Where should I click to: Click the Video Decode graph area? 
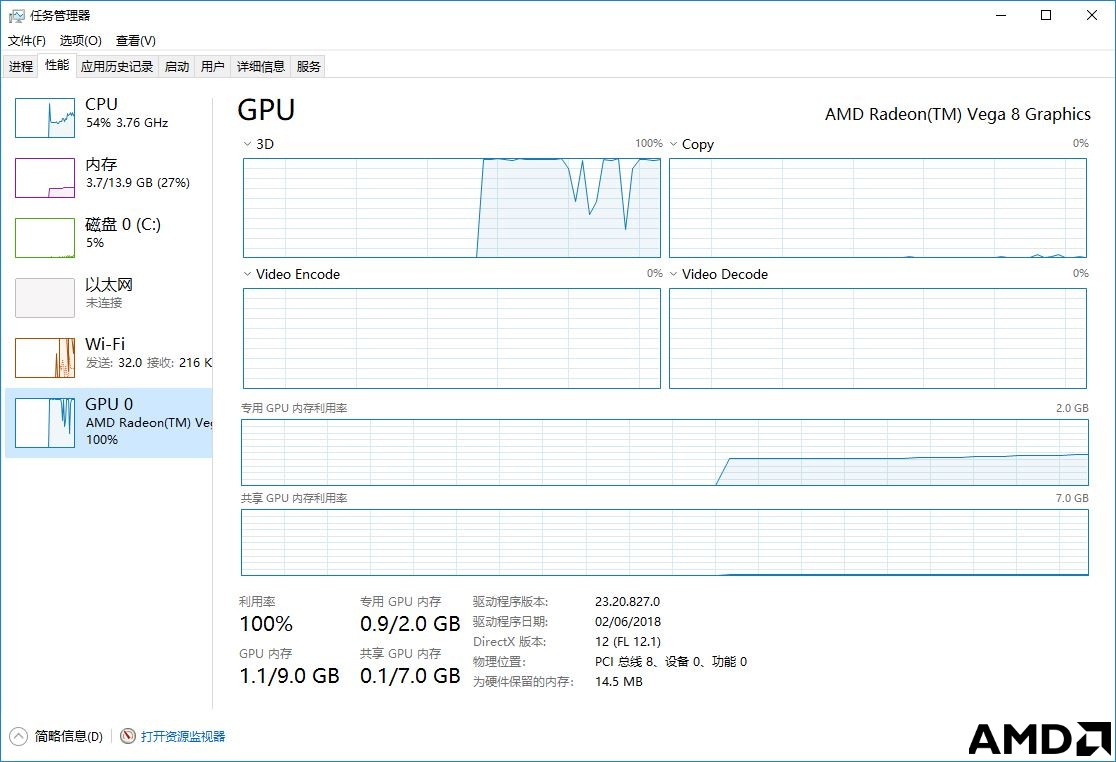[x=878, y=338]
